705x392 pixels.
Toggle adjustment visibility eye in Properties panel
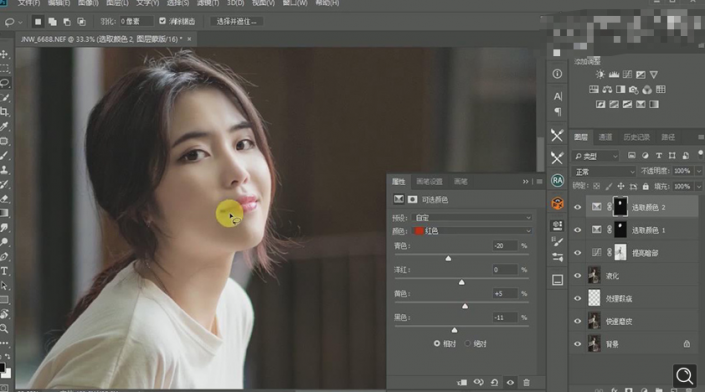pyautogui.click(x=510, y=383)
